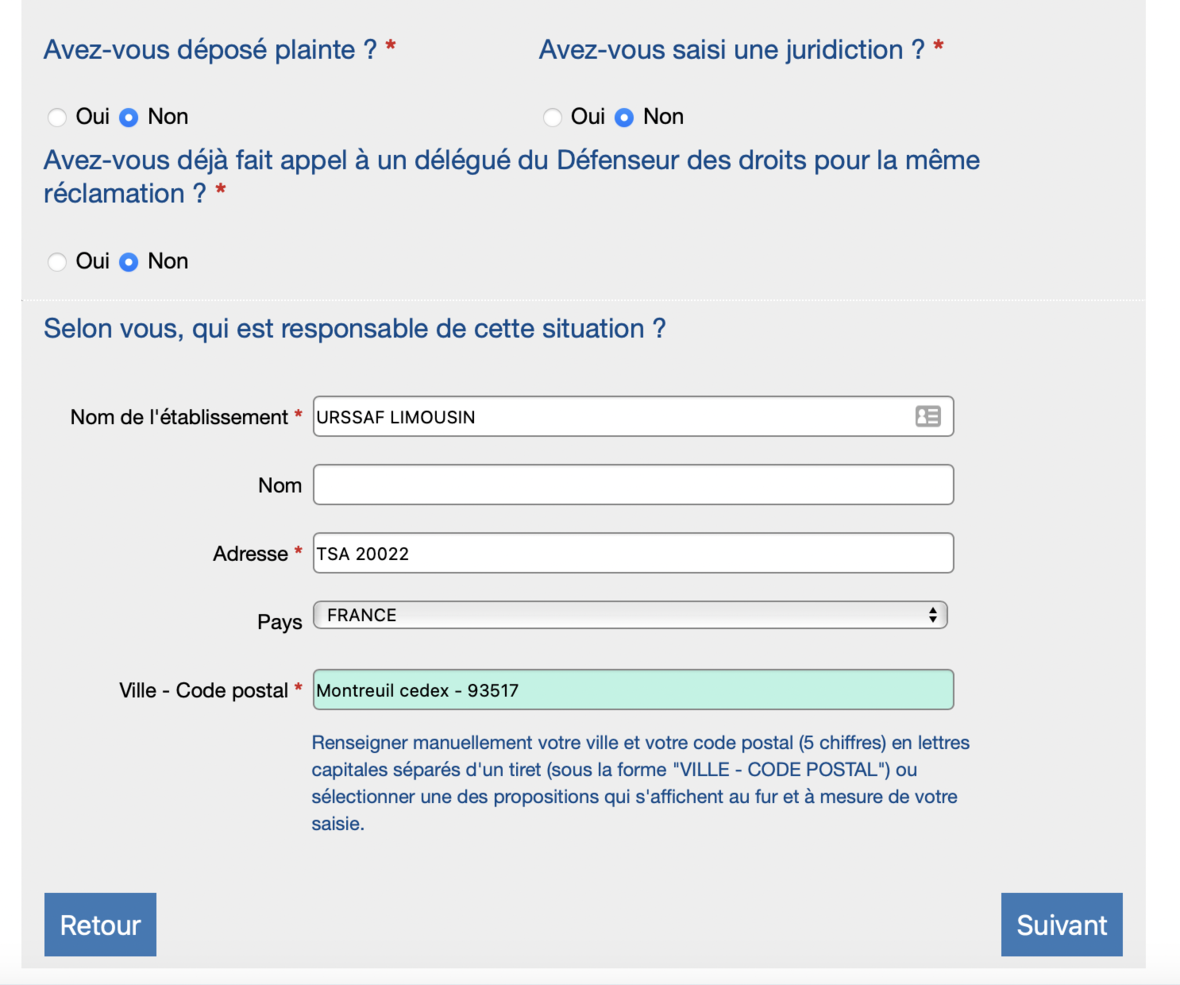Click the Adresse label
Image resolution: width=1180 pixels, height=985 pixels.
[250, 554]
